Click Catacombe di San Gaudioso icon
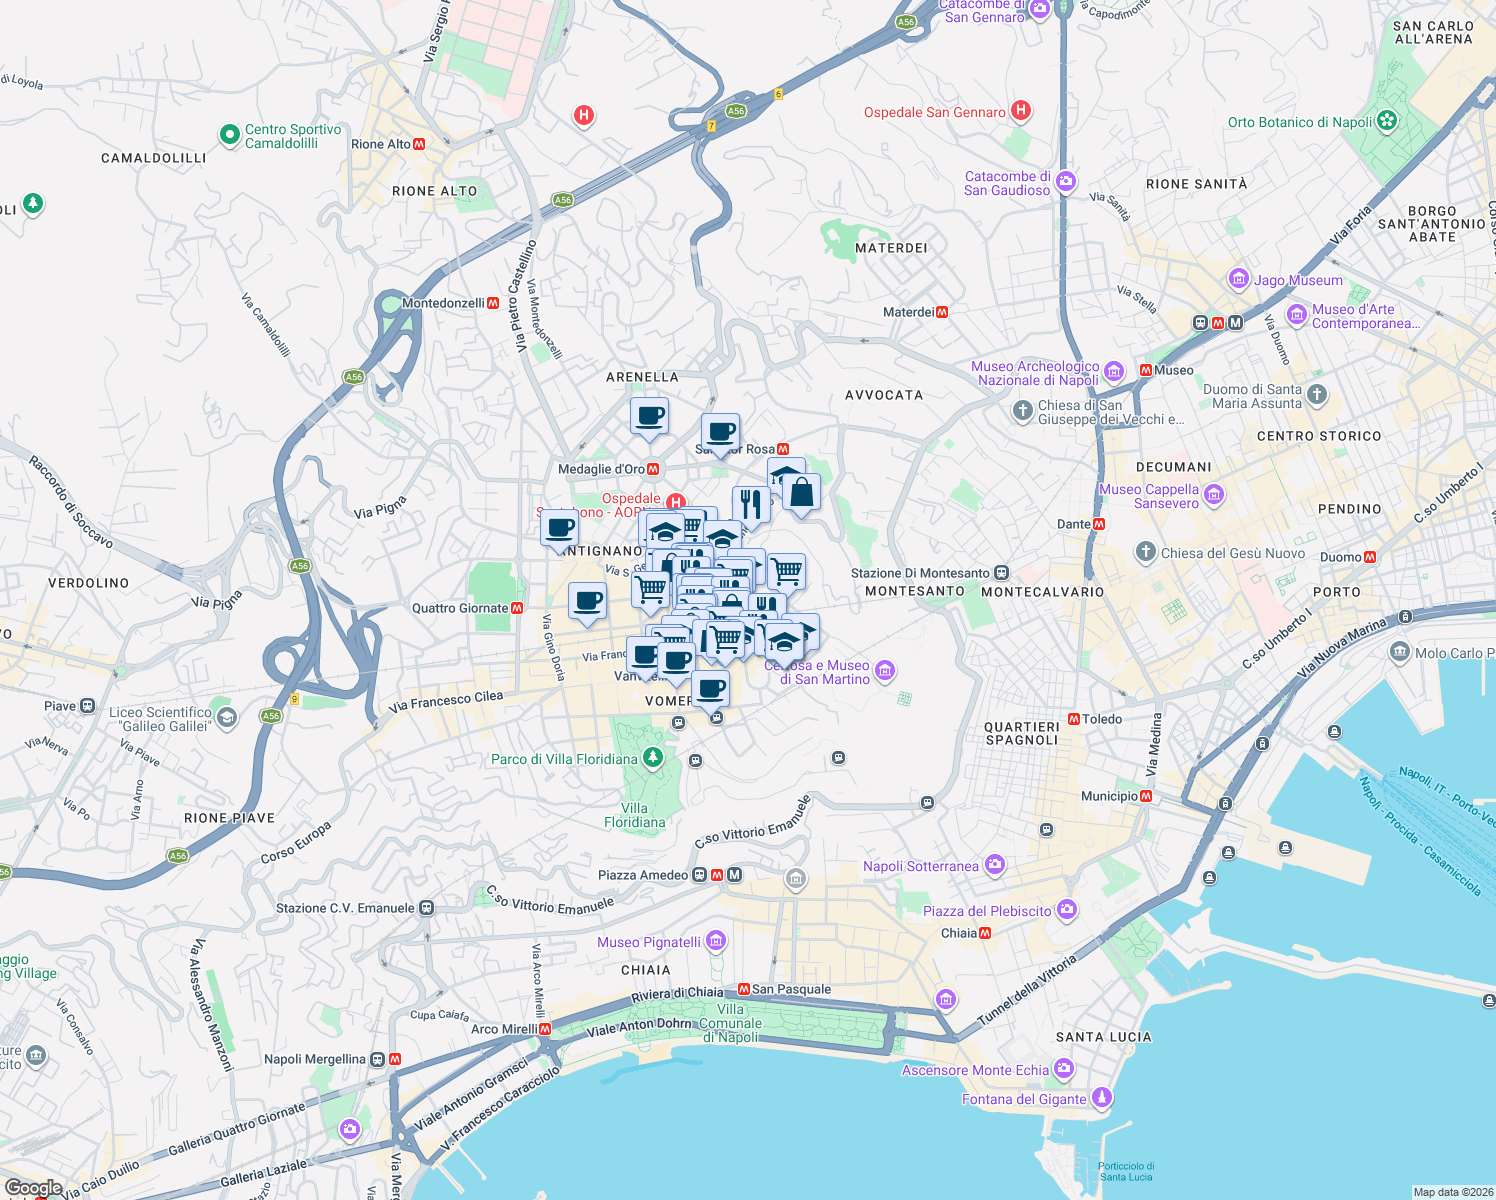This screenshot has height=1200, width=1496. pyautogui.click(x=1065, y=181)
